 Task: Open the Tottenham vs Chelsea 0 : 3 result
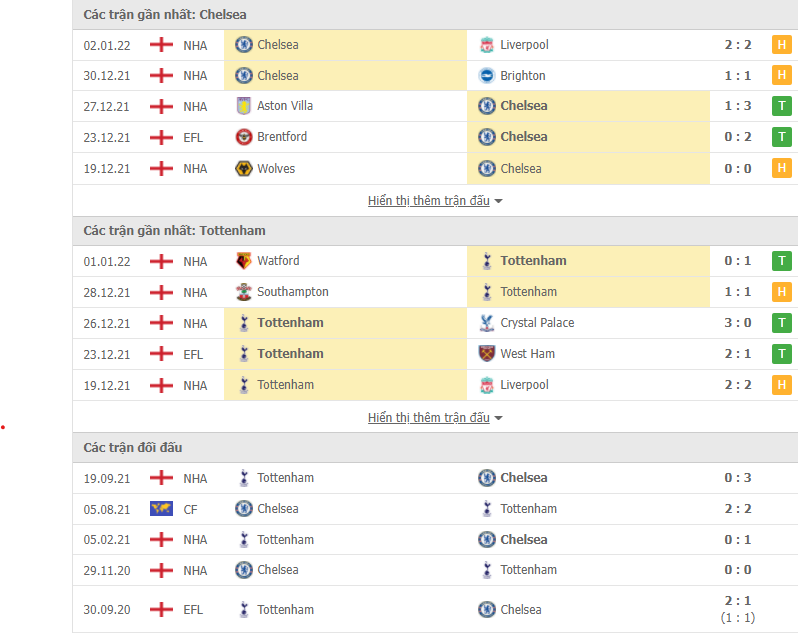[738, 478]
